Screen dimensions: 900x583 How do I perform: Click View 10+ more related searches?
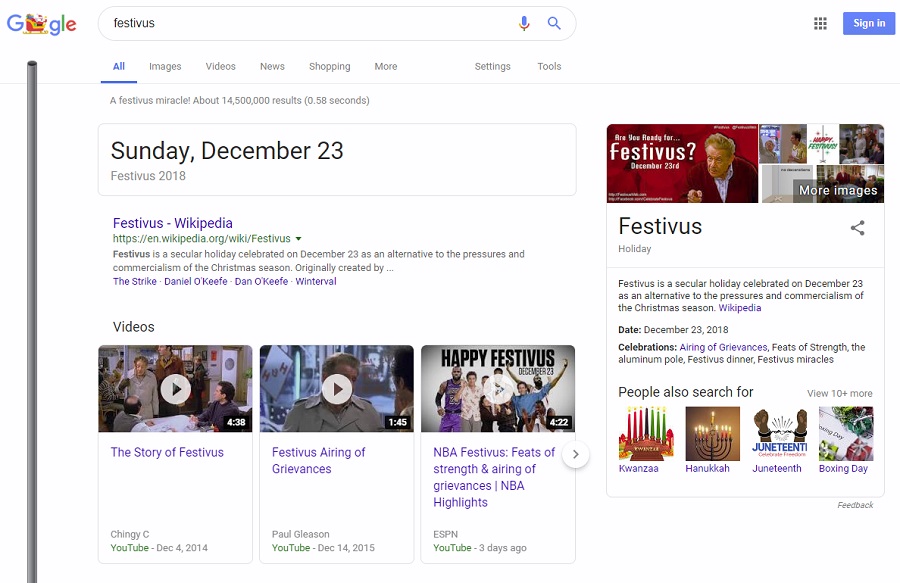click(840, 394)
